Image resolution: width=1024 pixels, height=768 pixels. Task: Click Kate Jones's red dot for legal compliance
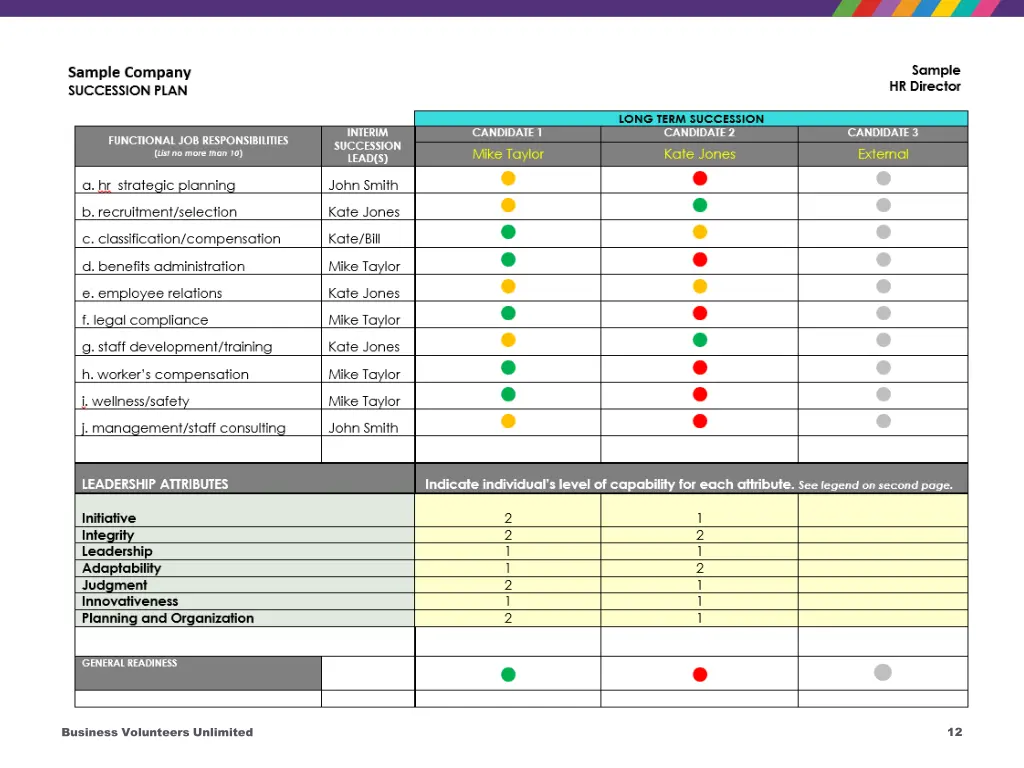click(x=700, y=313)
